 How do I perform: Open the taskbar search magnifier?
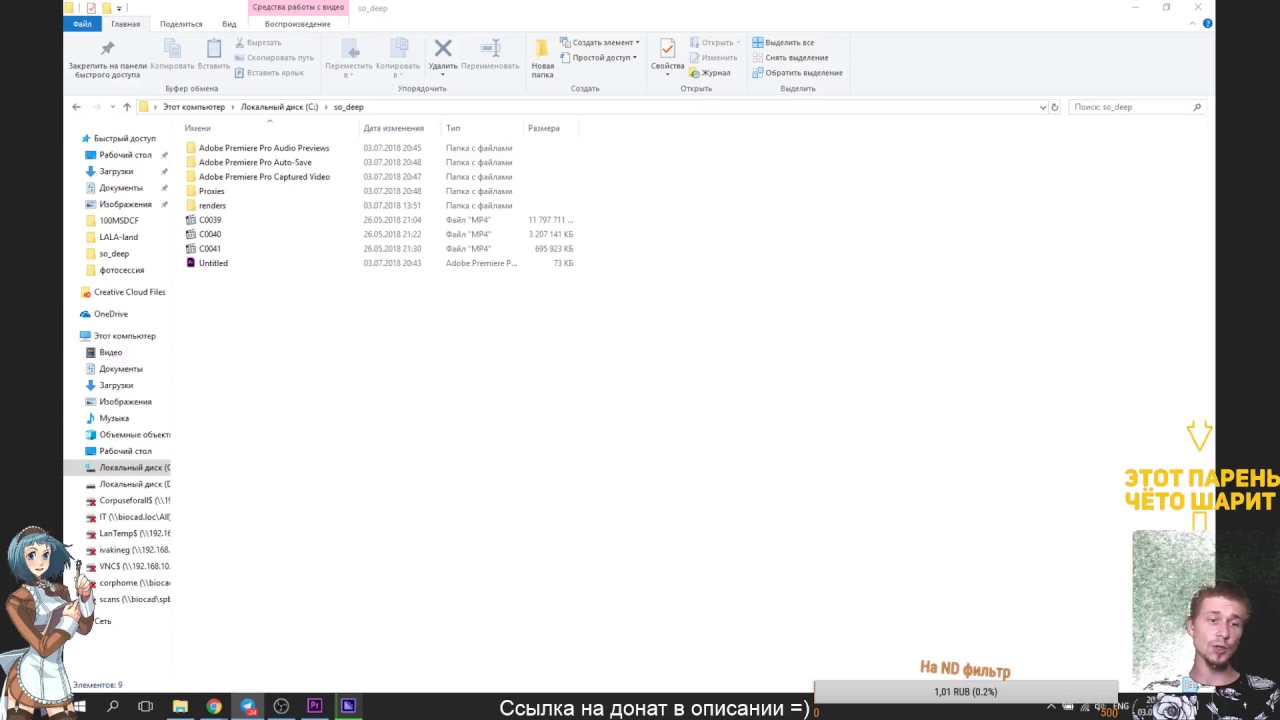(113, 707)
